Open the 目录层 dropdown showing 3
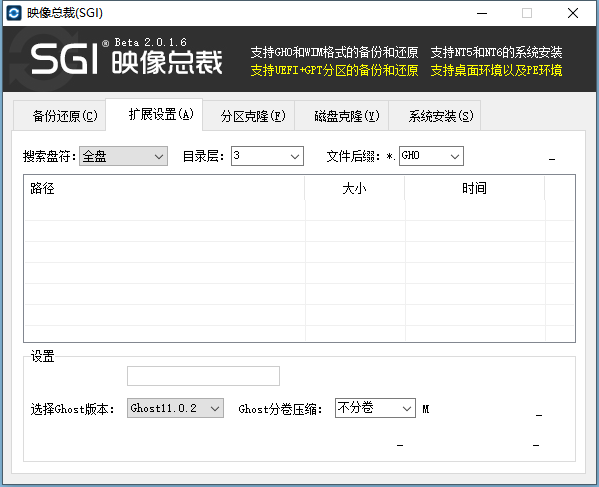This screenshot has width=599, height=487. (267, 156)
